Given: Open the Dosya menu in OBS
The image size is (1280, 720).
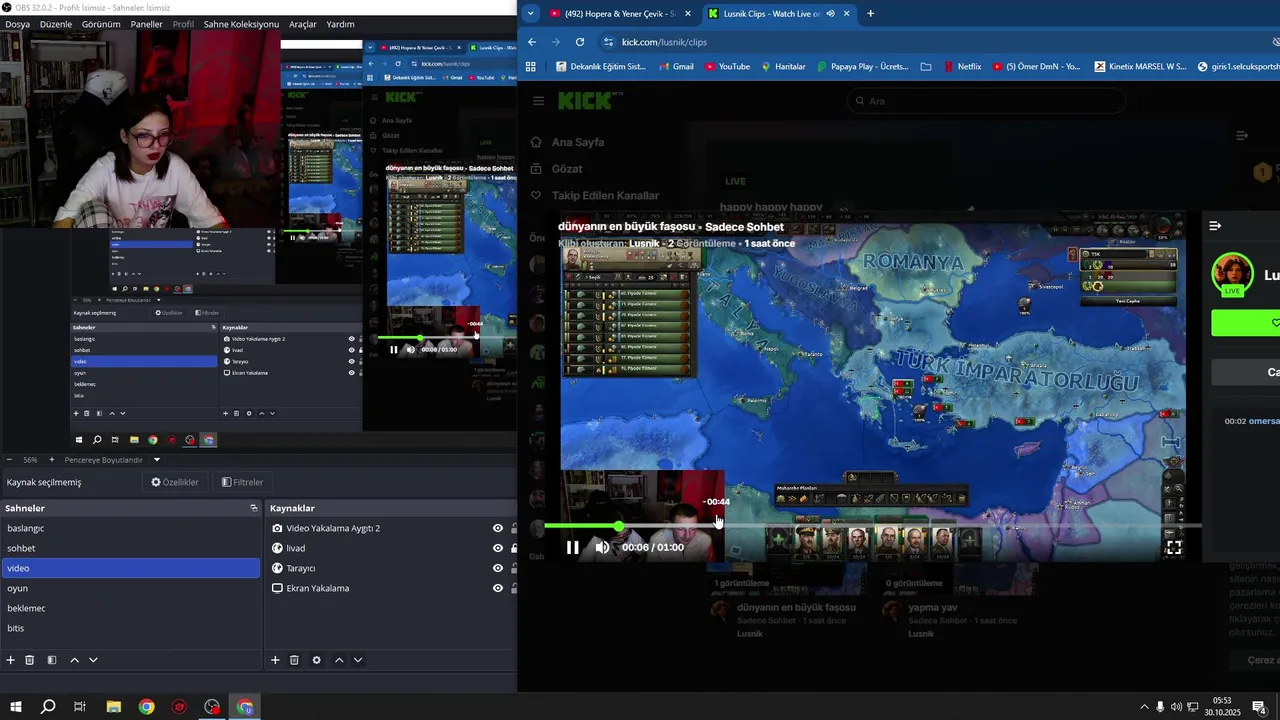Looking at the screenshot, I should [x=17, y=24].
